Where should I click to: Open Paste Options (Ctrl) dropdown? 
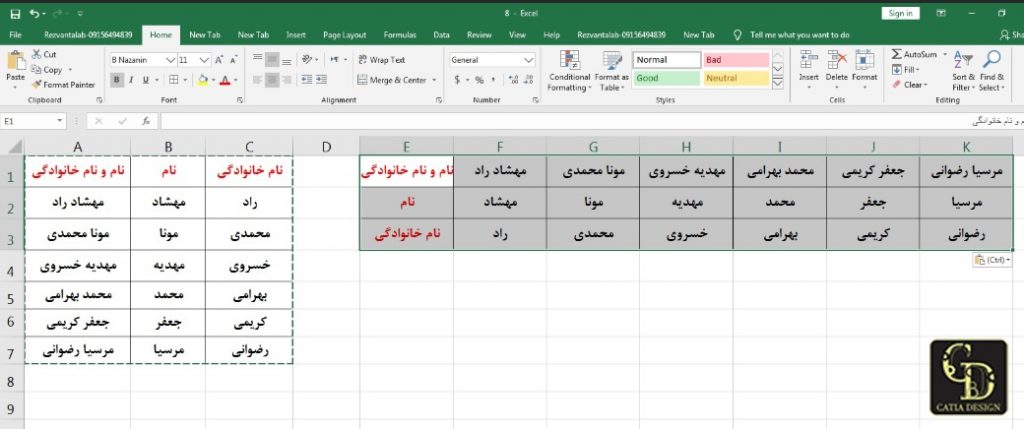click(991, 260)
